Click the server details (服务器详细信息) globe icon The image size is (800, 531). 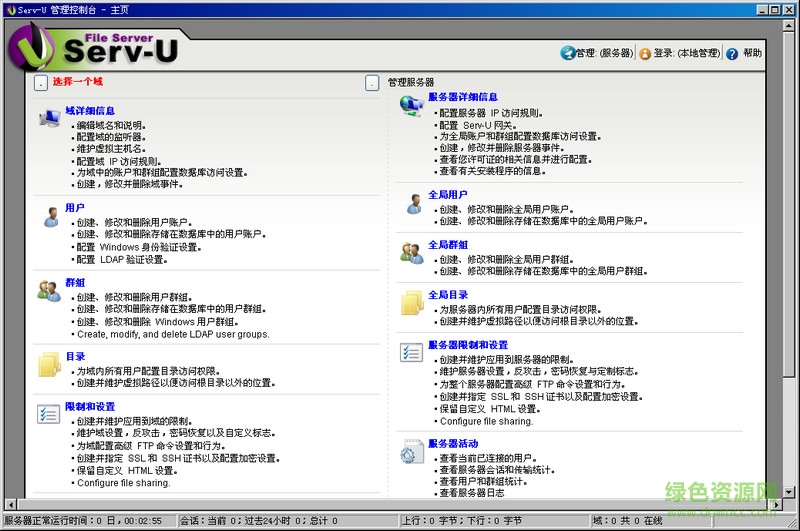tap(412, 106)
